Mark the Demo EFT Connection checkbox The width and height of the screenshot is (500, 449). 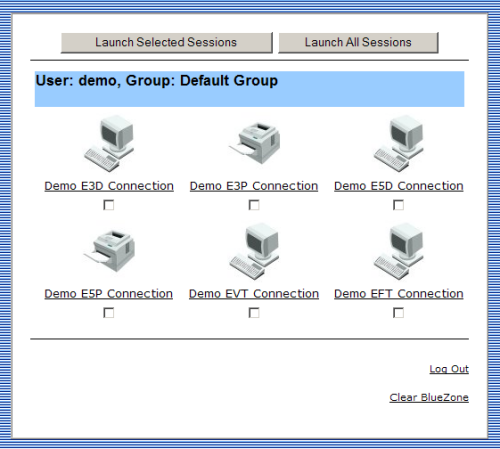[399, 313]
